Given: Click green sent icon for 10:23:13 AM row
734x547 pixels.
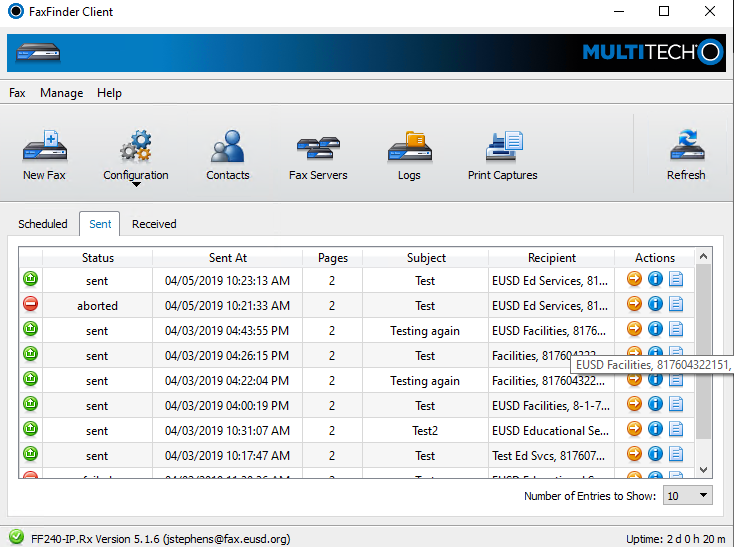Looking at the screenshot, I should [x=30, y=279].
